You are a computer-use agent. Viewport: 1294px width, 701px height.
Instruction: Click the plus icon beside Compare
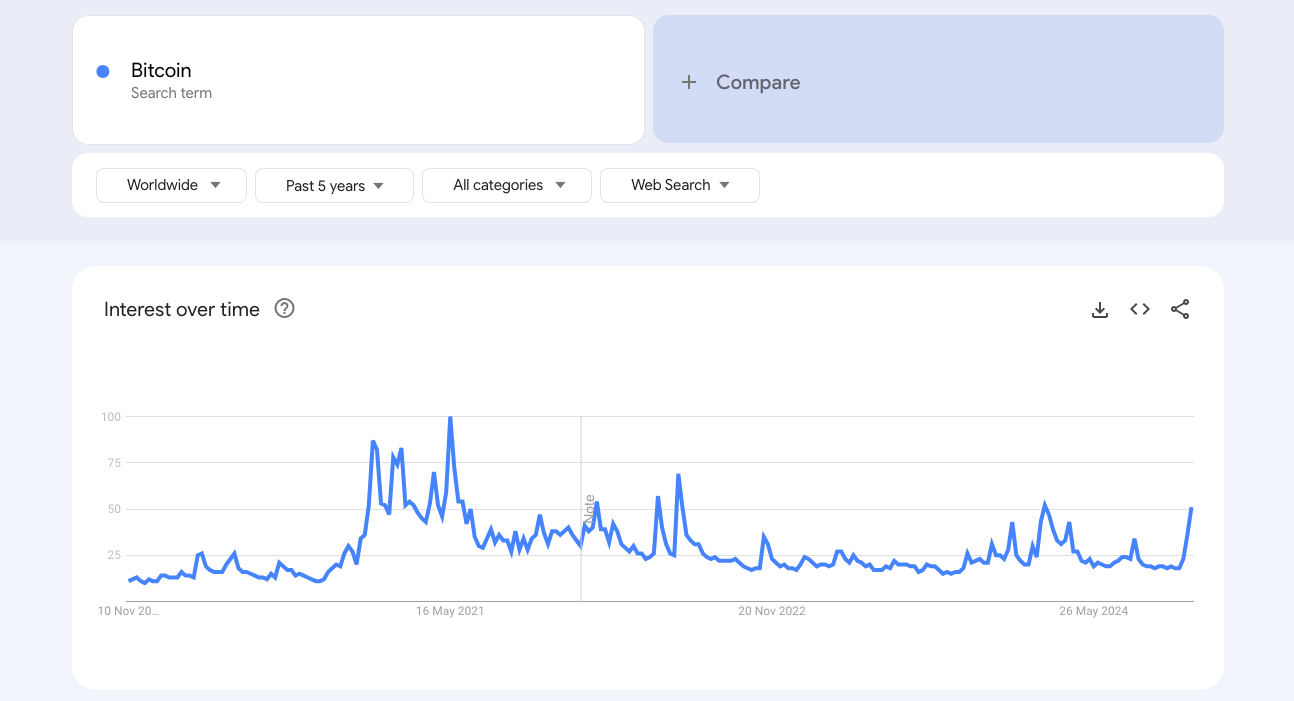[689, 83]
